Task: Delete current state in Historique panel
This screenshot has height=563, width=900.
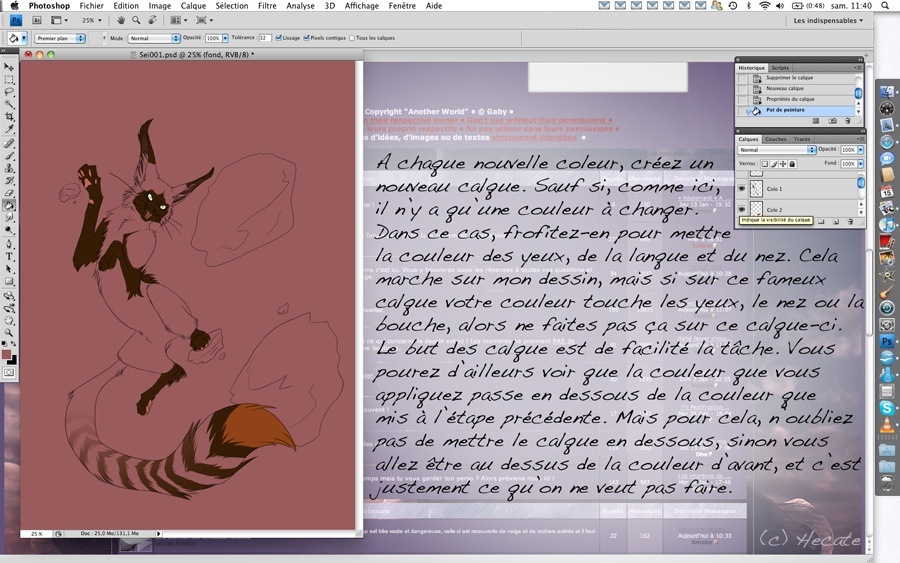Action: click(x=848, y=121)
